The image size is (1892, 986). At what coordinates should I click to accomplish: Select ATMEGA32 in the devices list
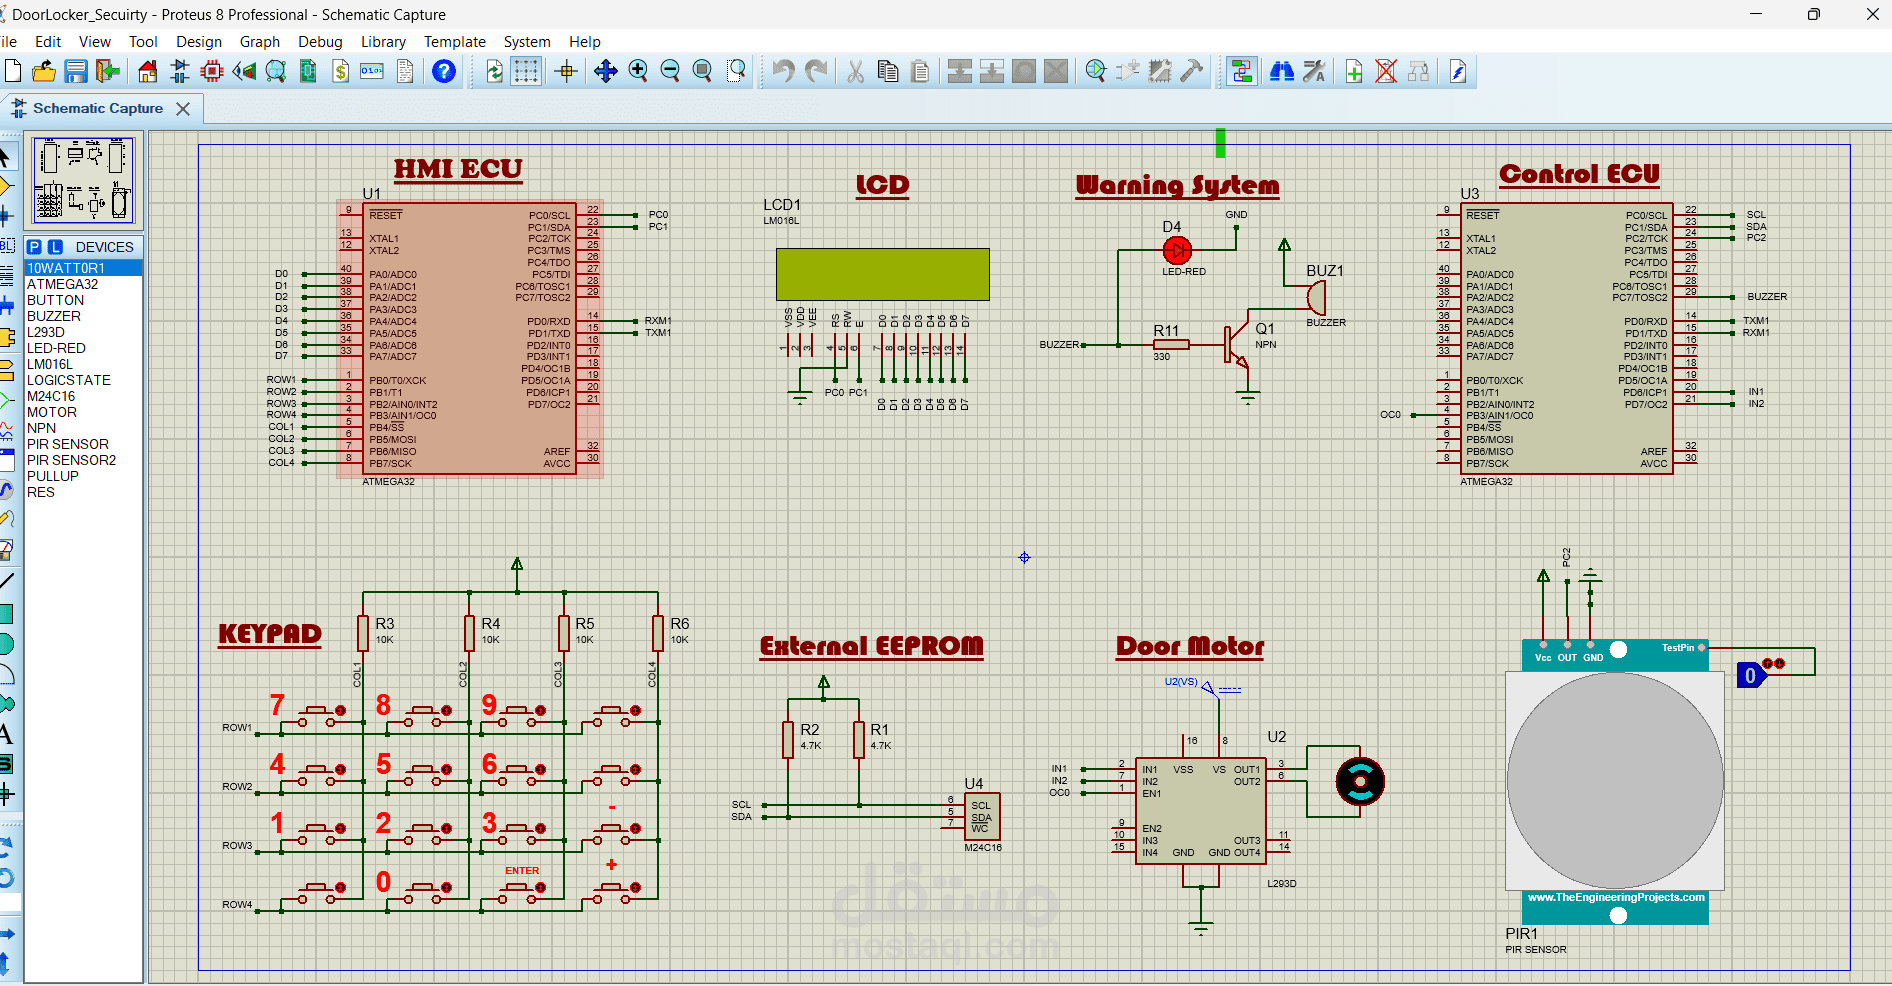click(x=62, y=284)
